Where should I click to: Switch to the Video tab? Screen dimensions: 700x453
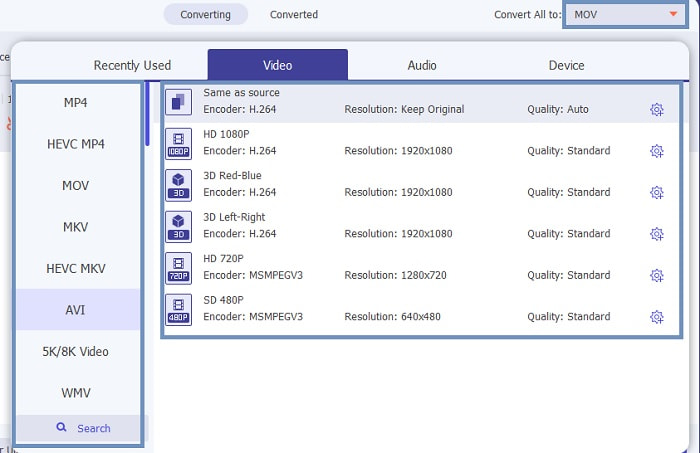point(277,65)
